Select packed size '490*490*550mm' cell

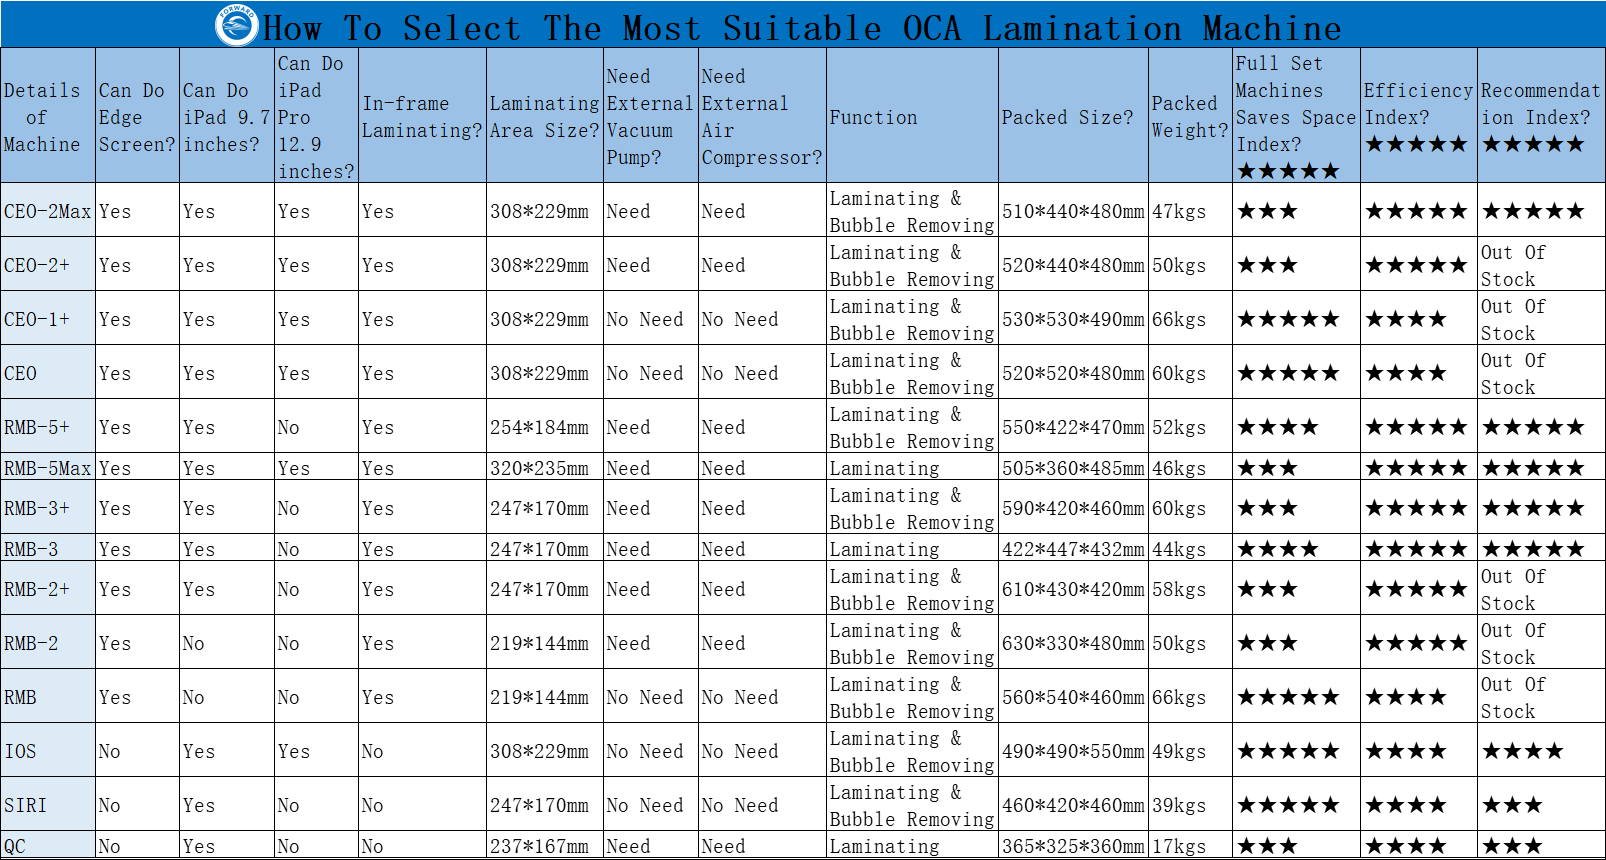[x=1073, y=751]
